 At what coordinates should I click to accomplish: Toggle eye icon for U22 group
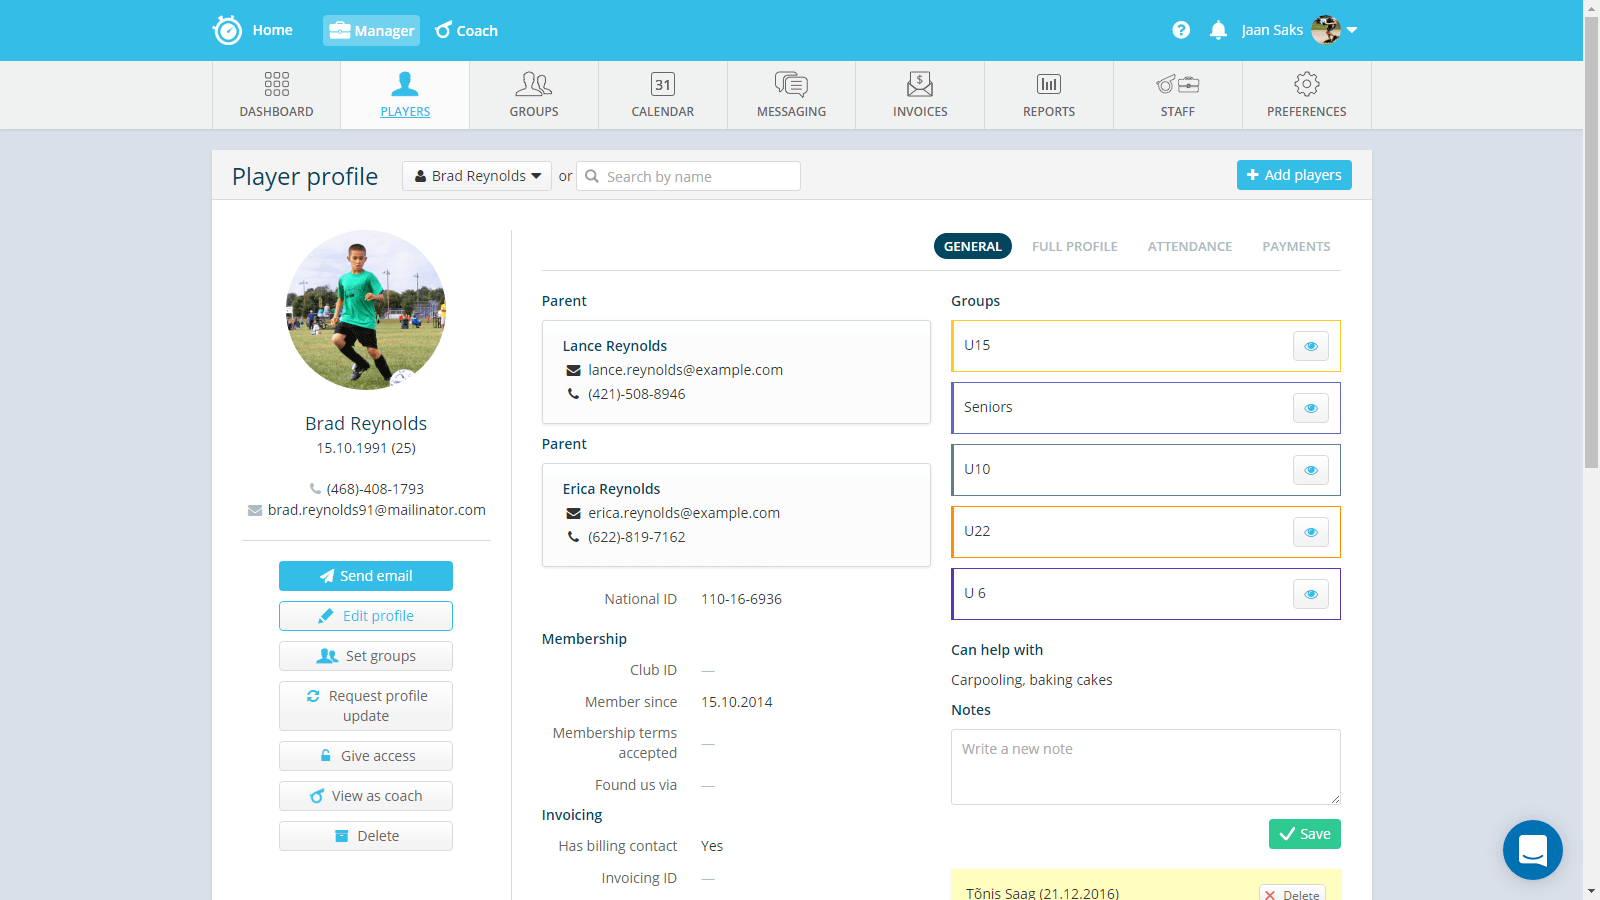click(x=1310, y=532)
